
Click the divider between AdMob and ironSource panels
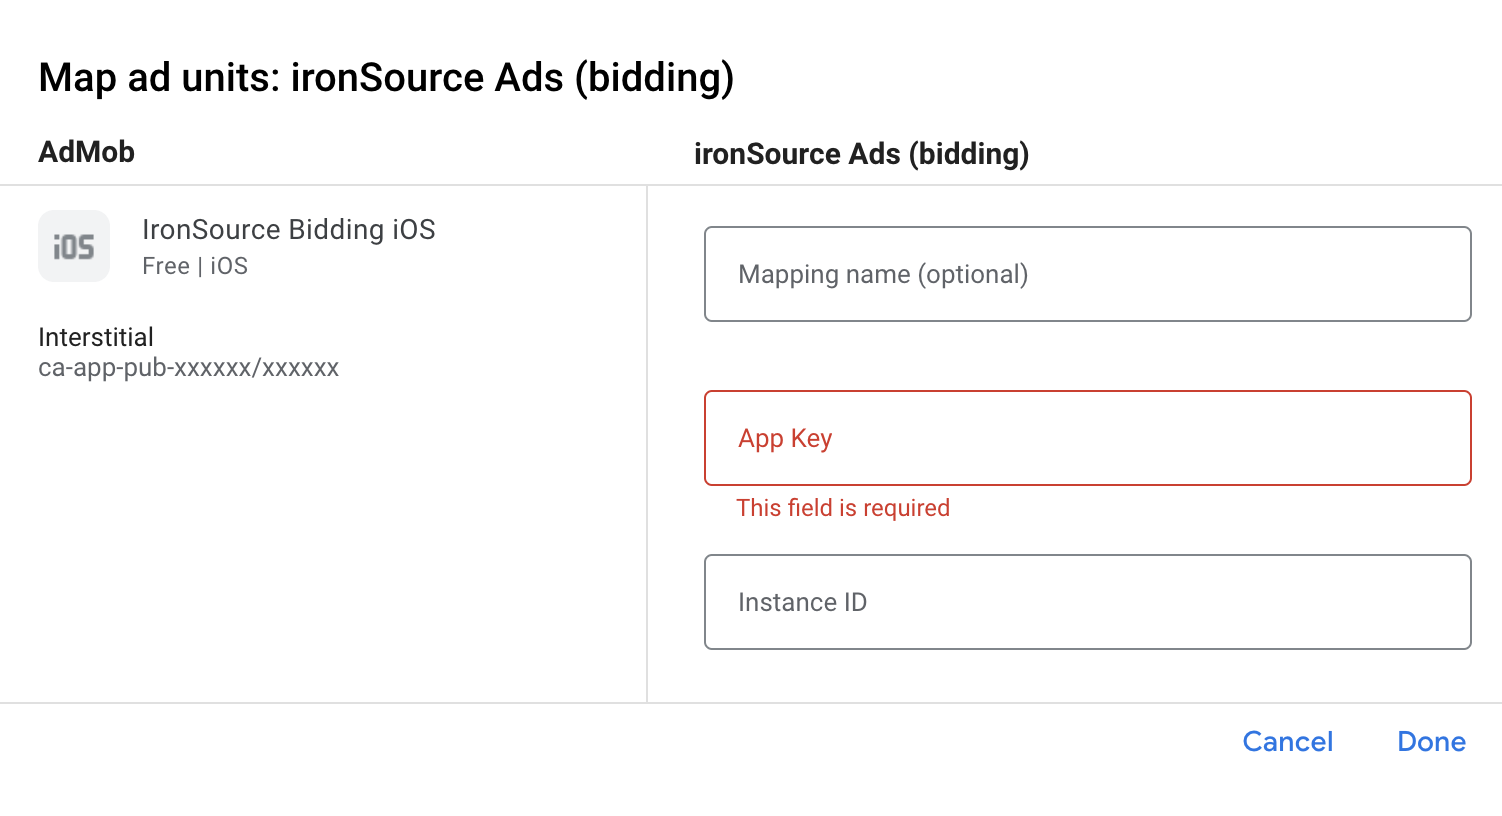tap(648, 440)
